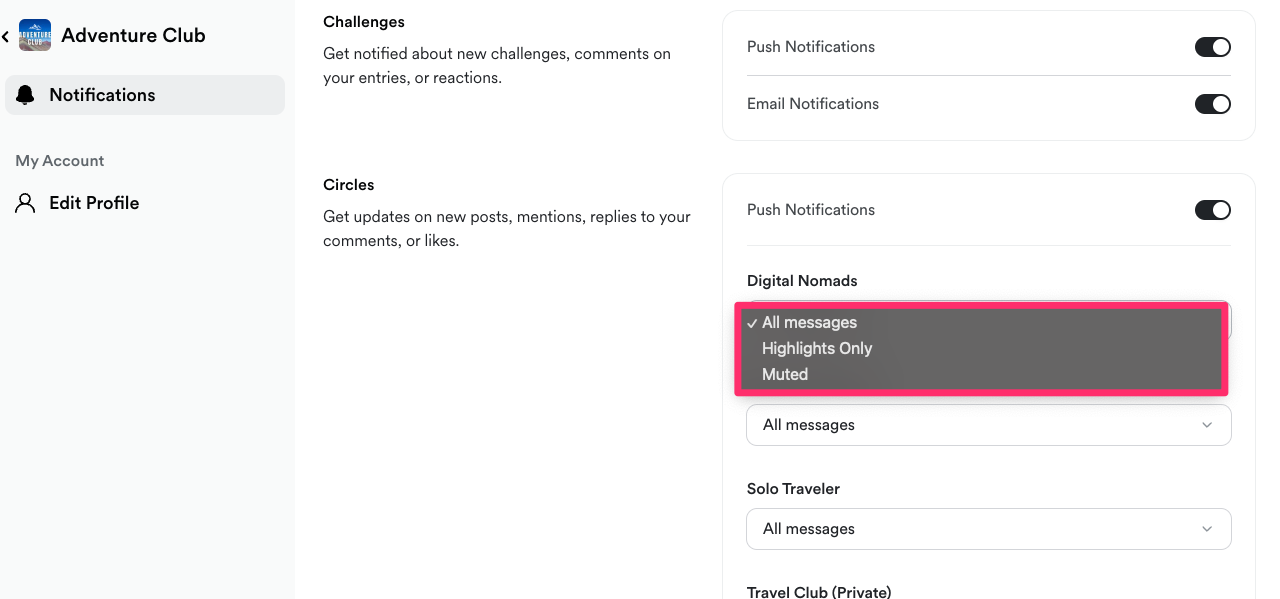Click the Adventure Club title text
This screenshot has height=599, width=1280.
point(133,36)
